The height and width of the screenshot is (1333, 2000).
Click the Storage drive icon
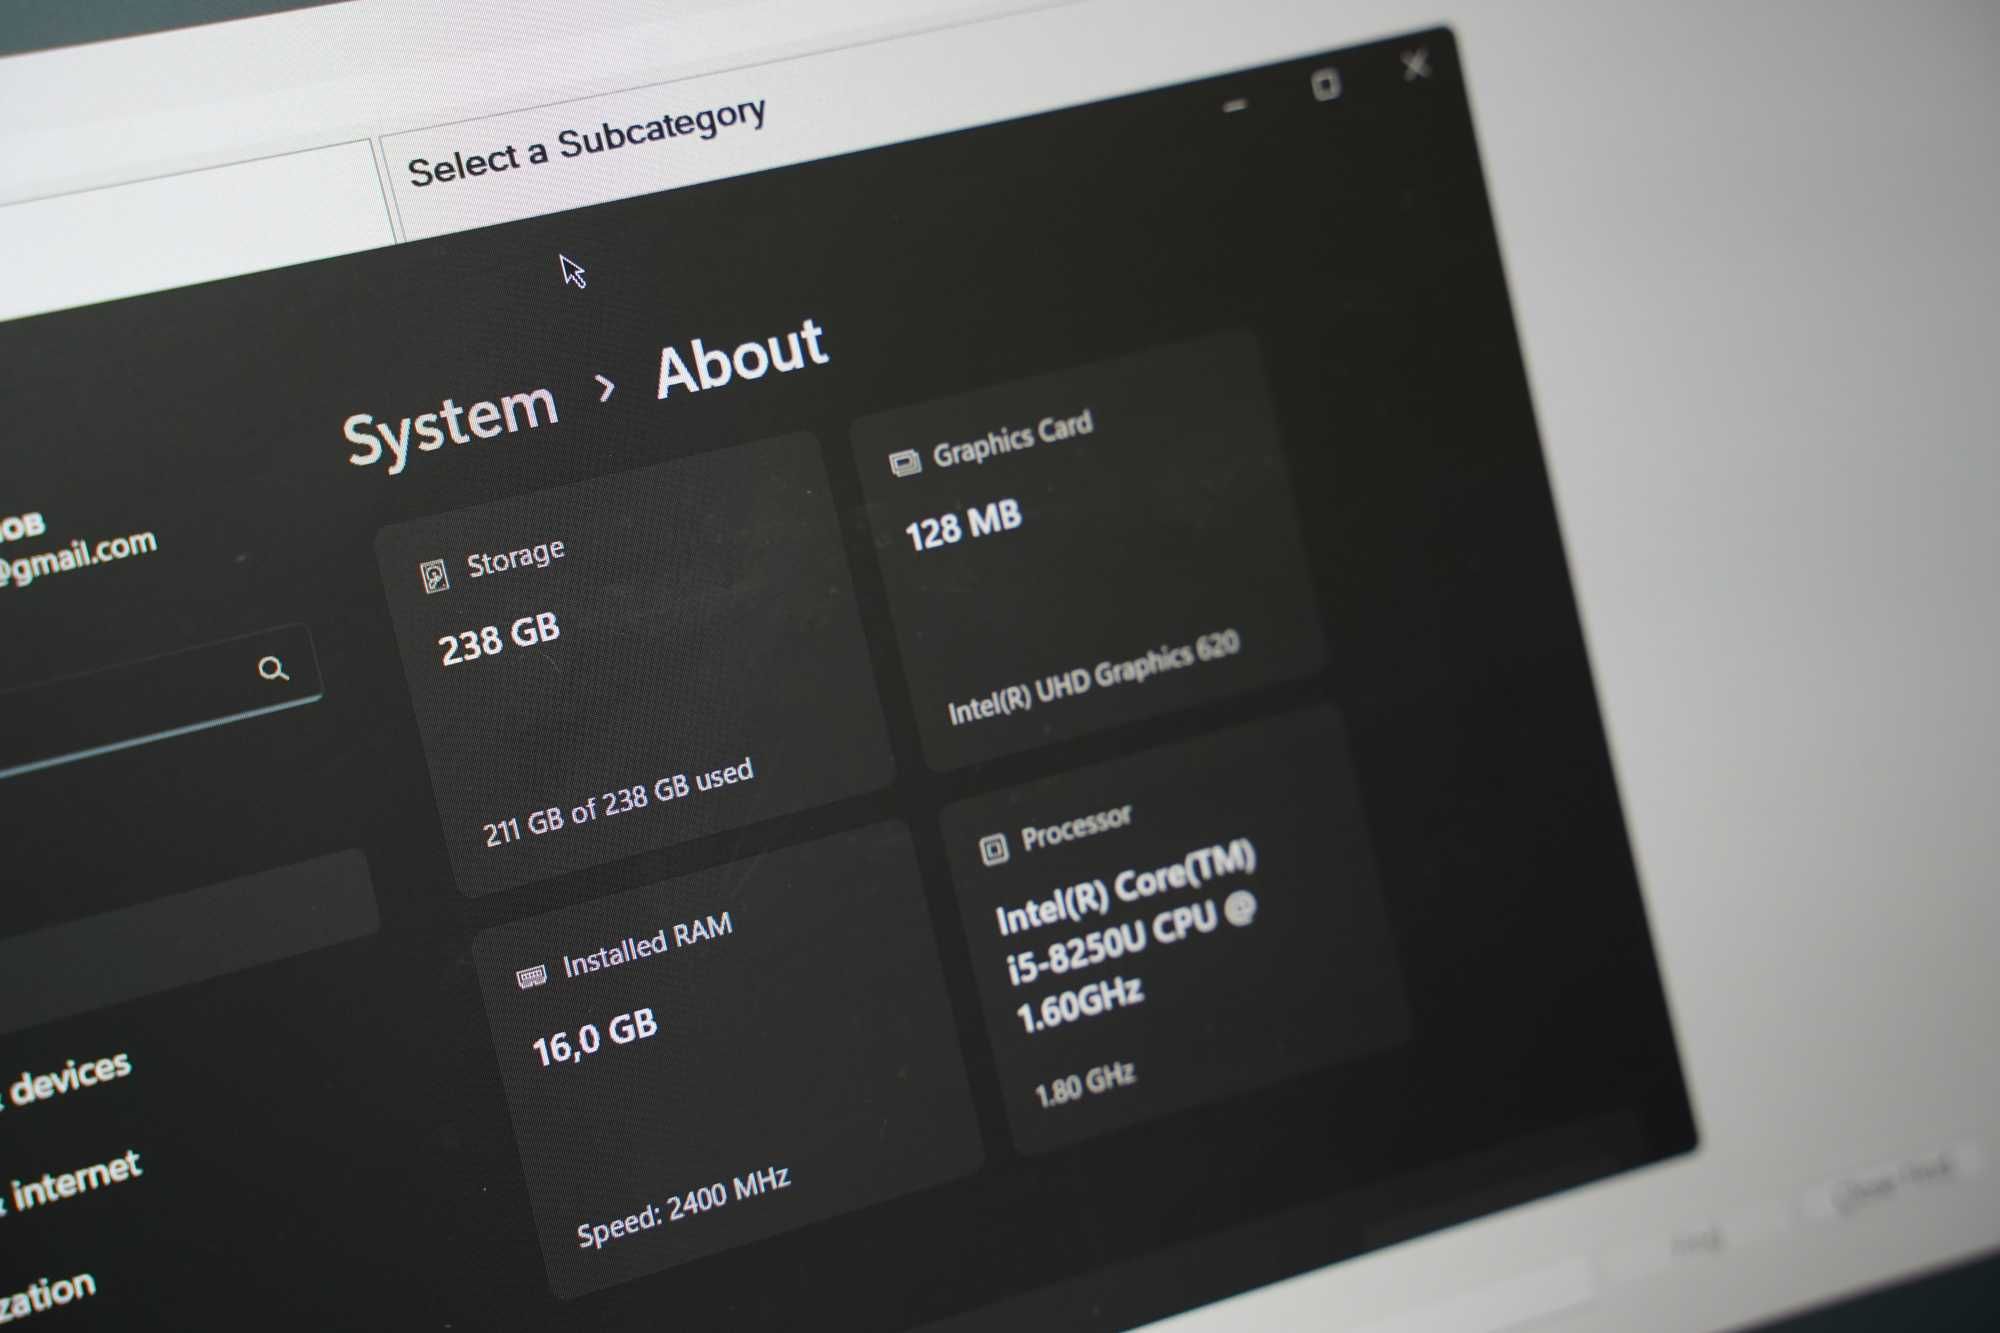tap(435, 576)
